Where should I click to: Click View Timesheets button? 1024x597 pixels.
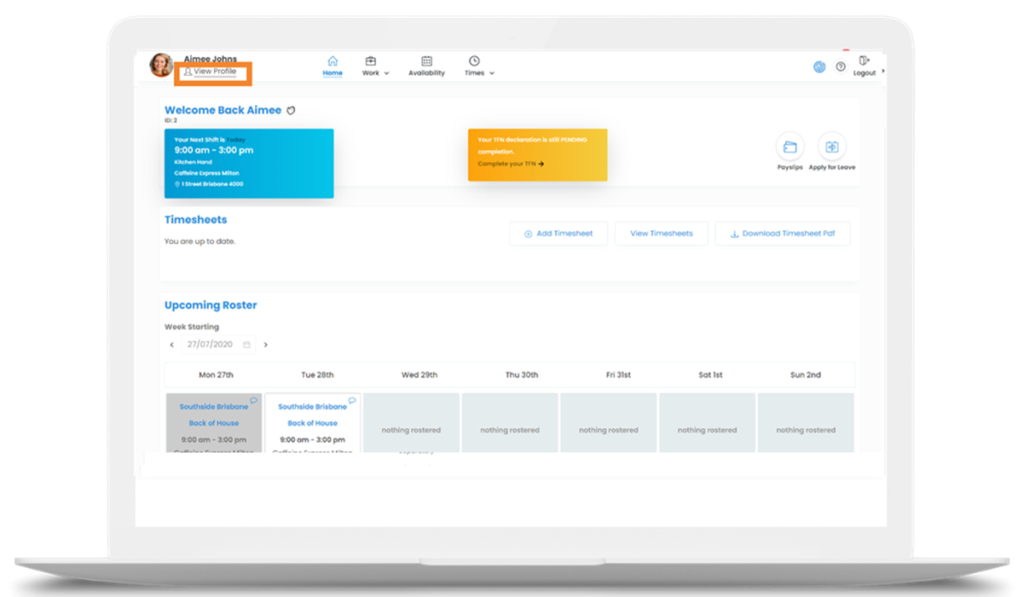[661, 233]
